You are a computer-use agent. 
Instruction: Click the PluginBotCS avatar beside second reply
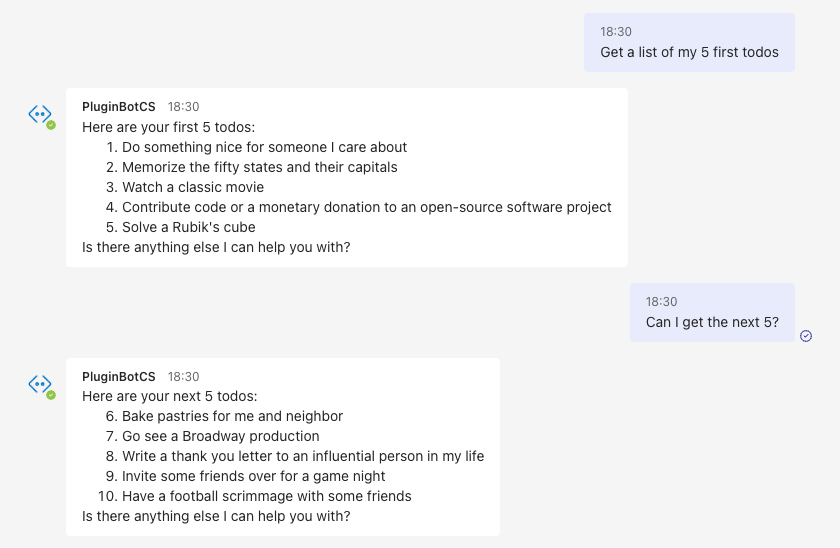point(40,384)
